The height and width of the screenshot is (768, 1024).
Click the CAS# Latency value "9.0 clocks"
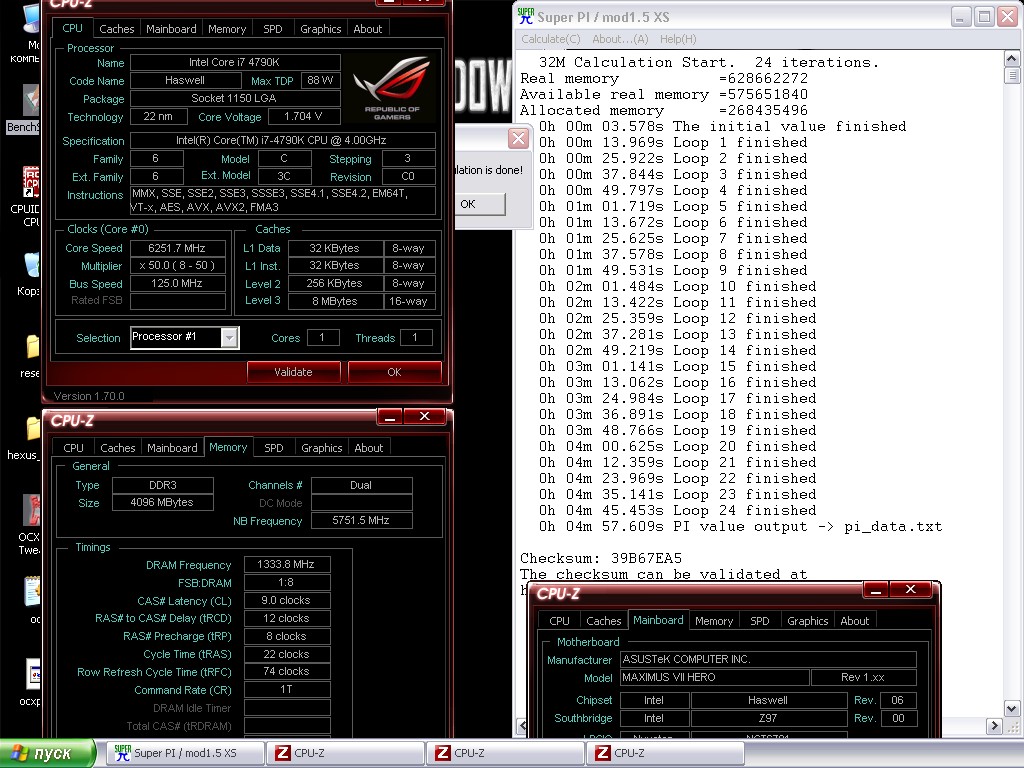click(287, 600)
